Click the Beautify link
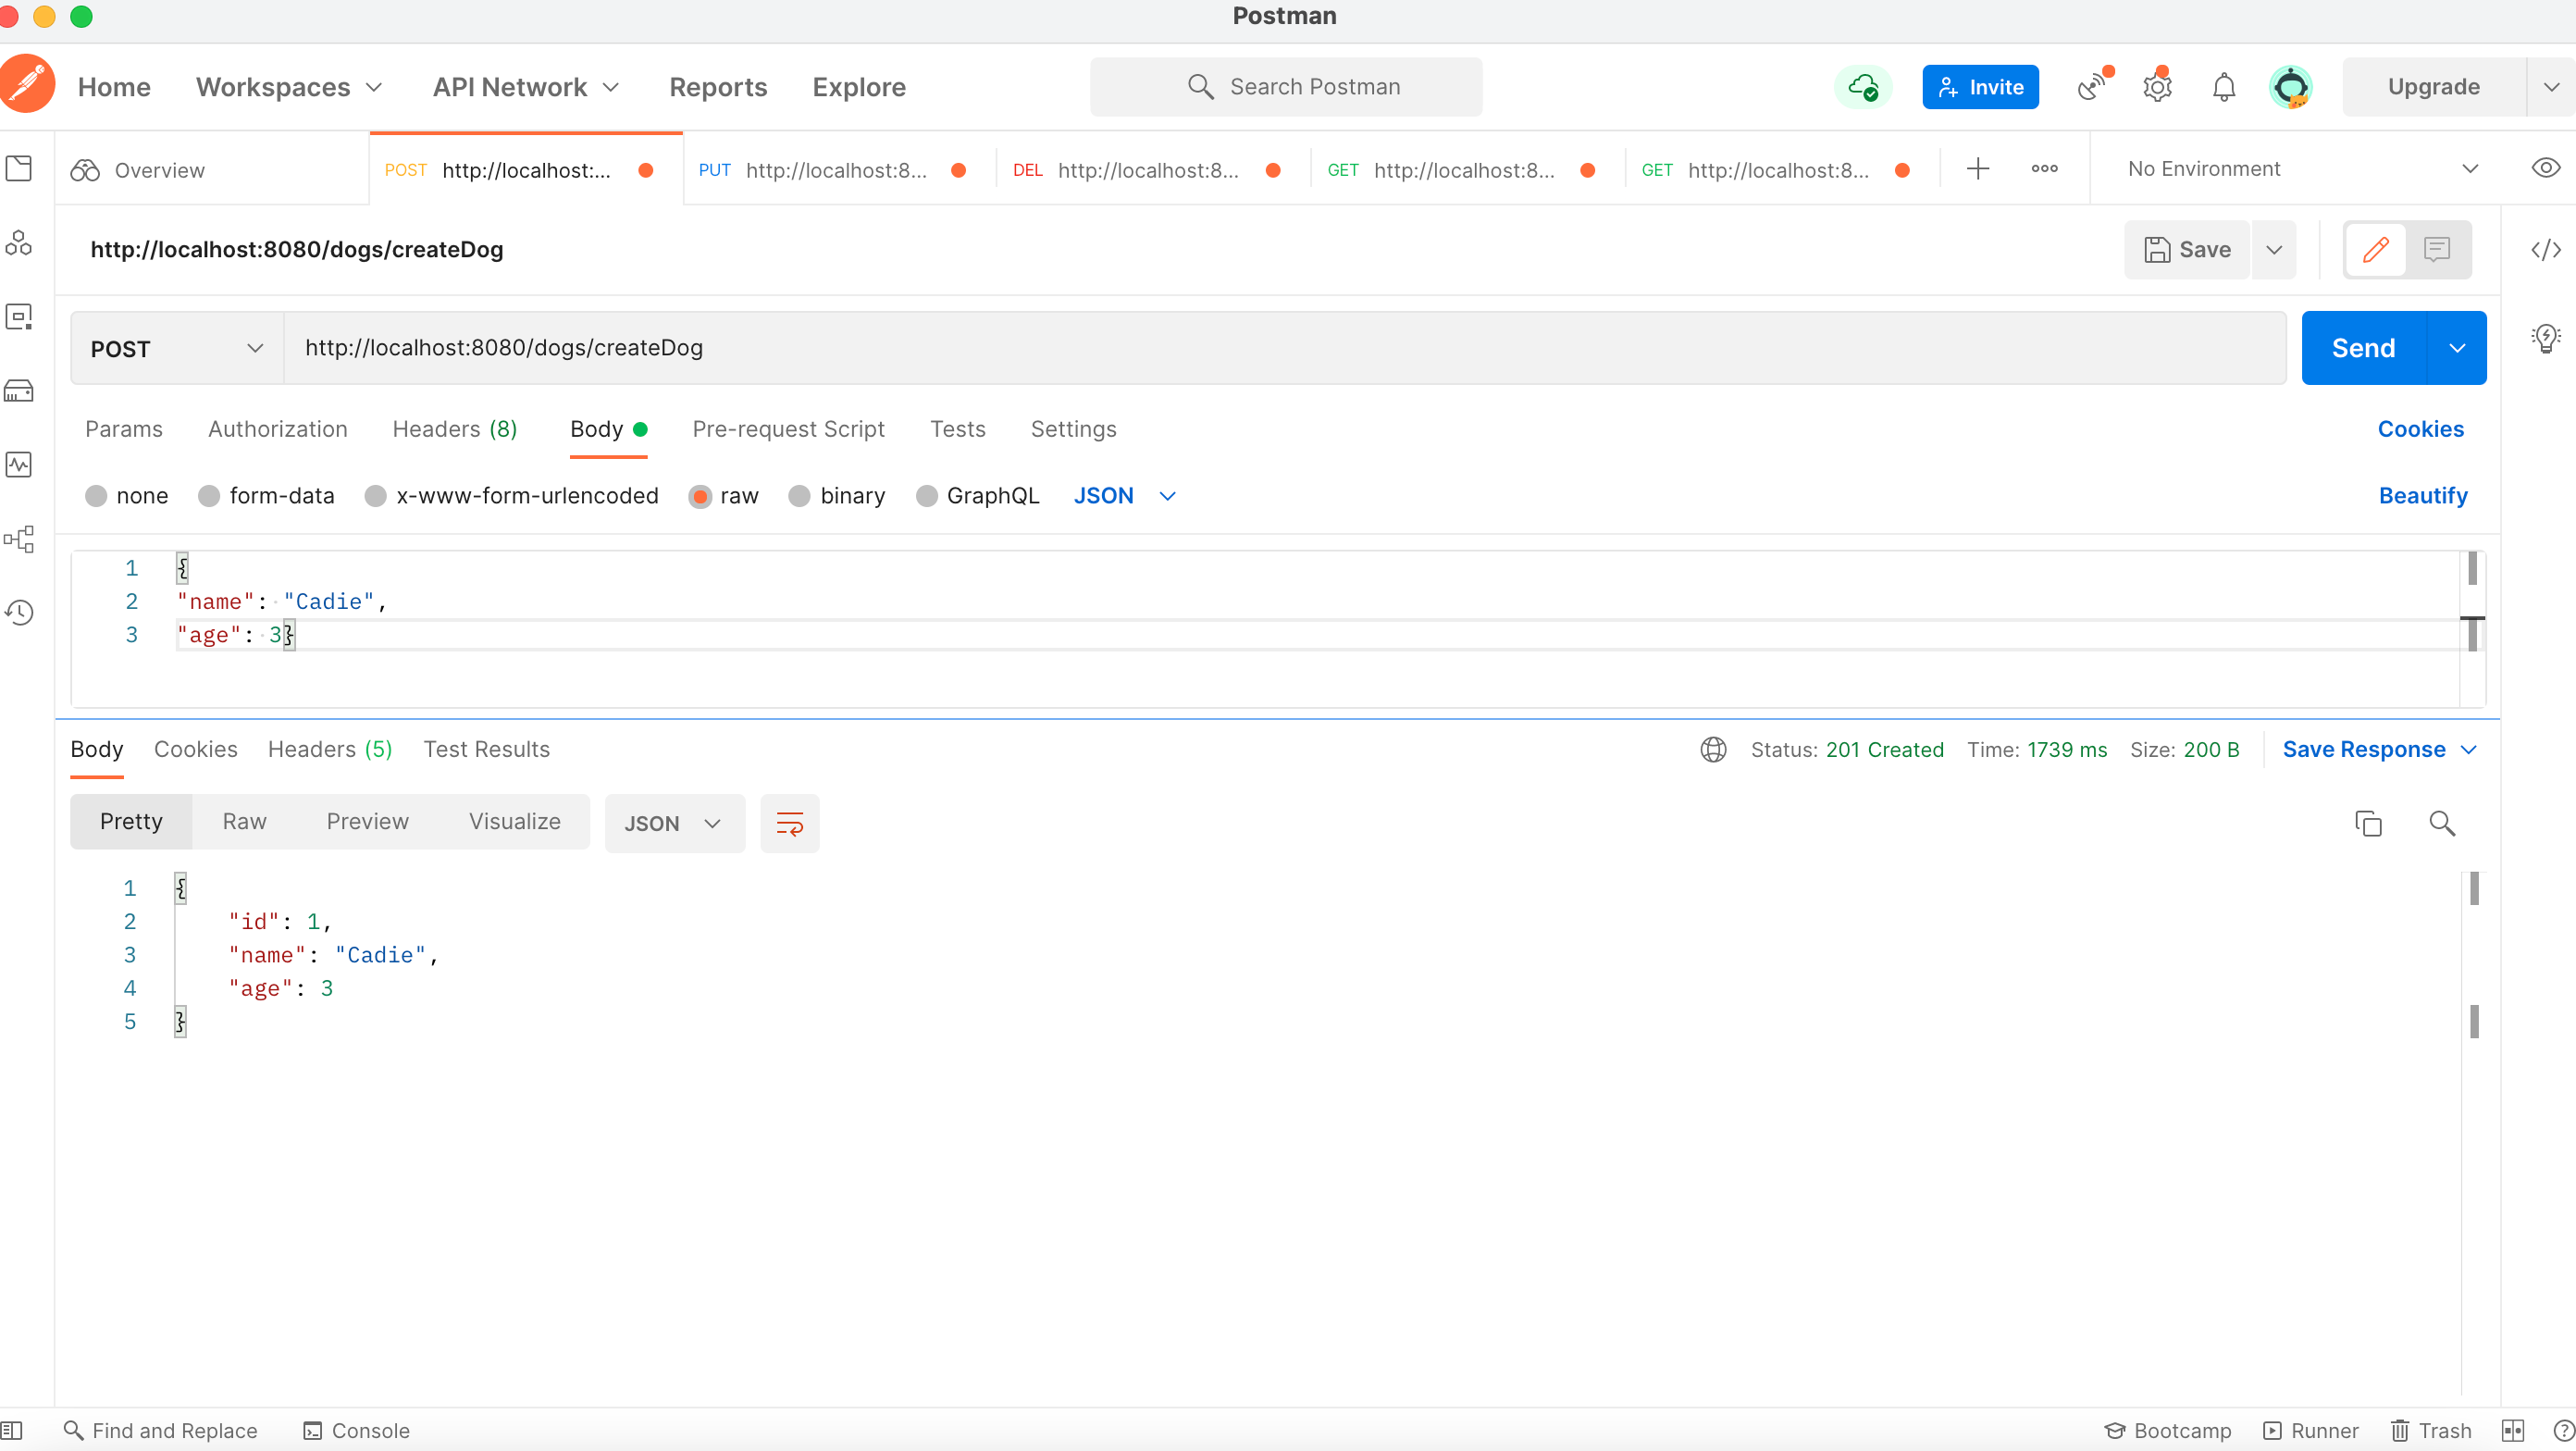This screenshot has height=1451, width=2576. pyautogui.click(x=2422, y=496)
